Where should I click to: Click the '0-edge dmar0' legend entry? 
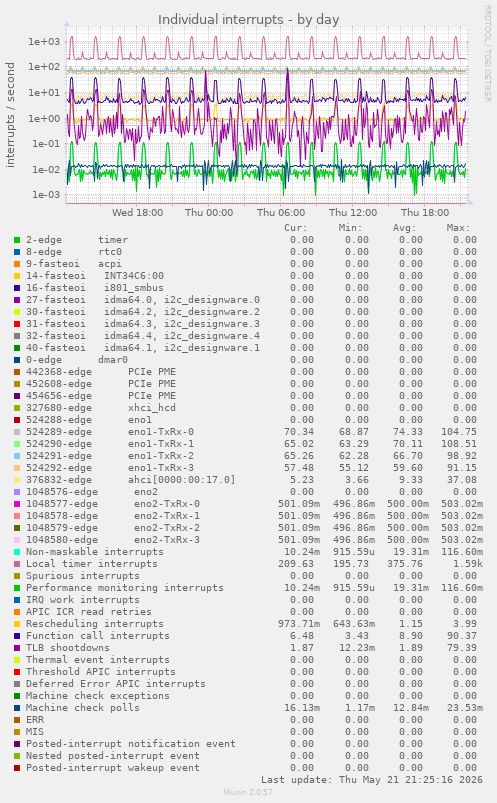(77, 360)
